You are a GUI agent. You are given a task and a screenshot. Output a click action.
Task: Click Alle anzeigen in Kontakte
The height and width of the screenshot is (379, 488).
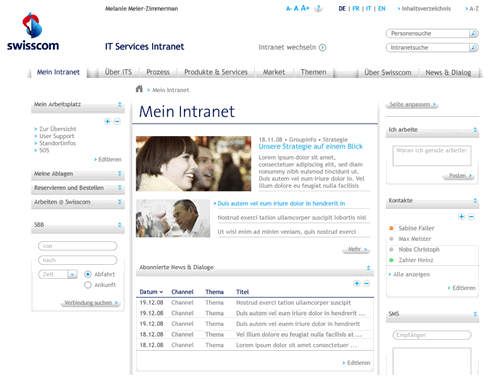(411, 274)
